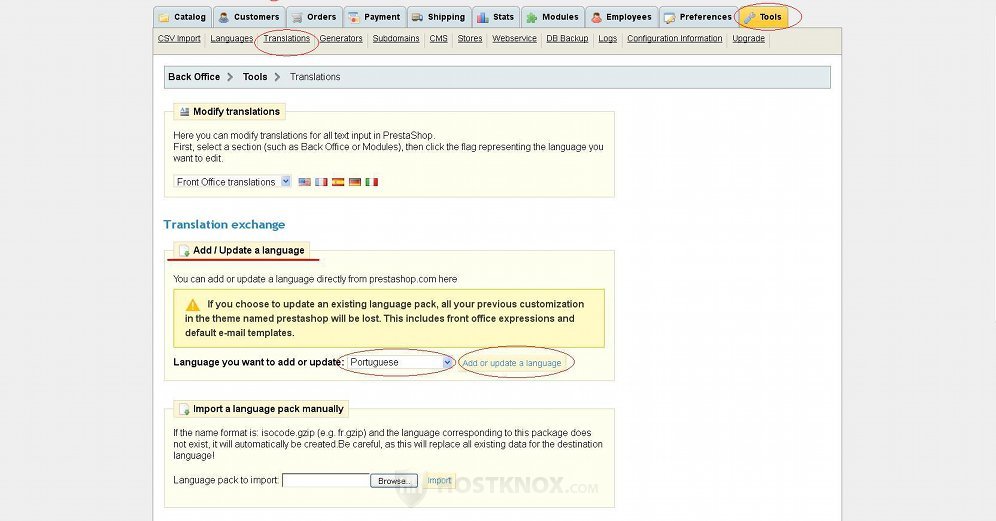The height and width of the screenshot is (521, 996).
Task: Click the Italian flag icon
Action: 372,182
